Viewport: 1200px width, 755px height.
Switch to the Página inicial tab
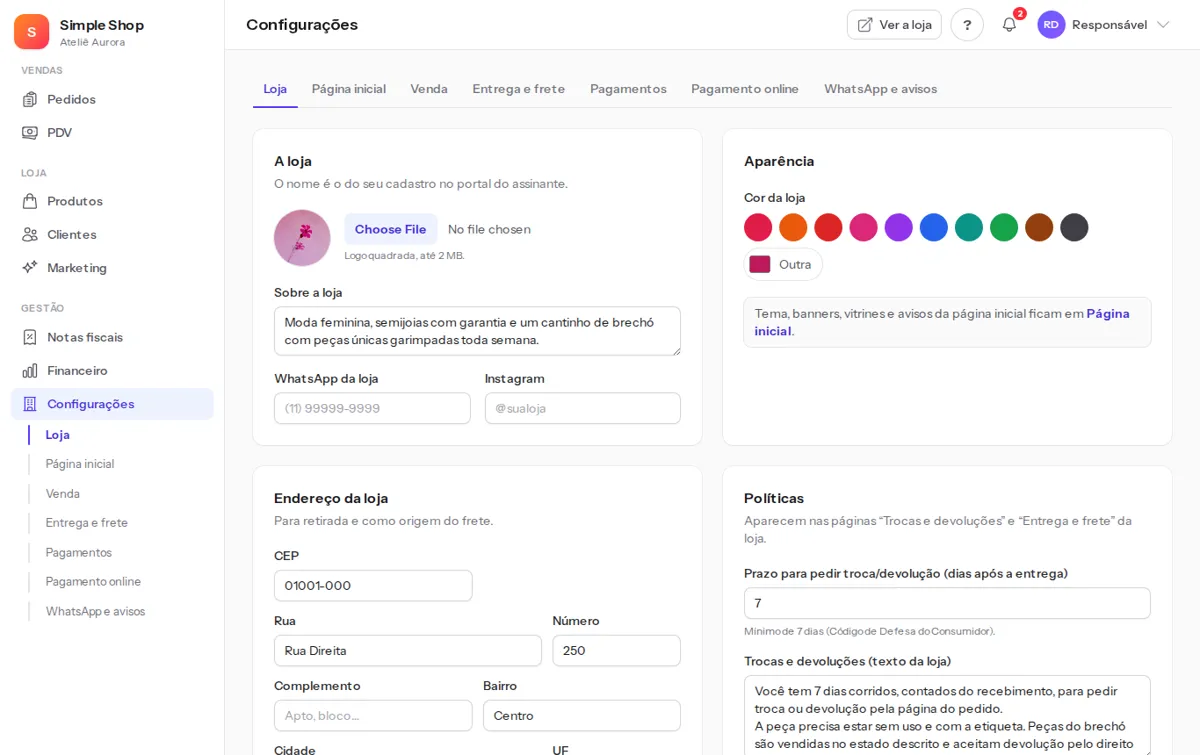pyautogui.click(x=349, y=89)
